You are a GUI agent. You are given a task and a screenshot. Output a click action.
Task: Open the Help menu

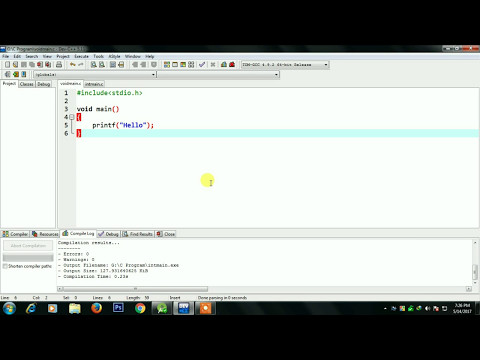[x=150, y=56]
